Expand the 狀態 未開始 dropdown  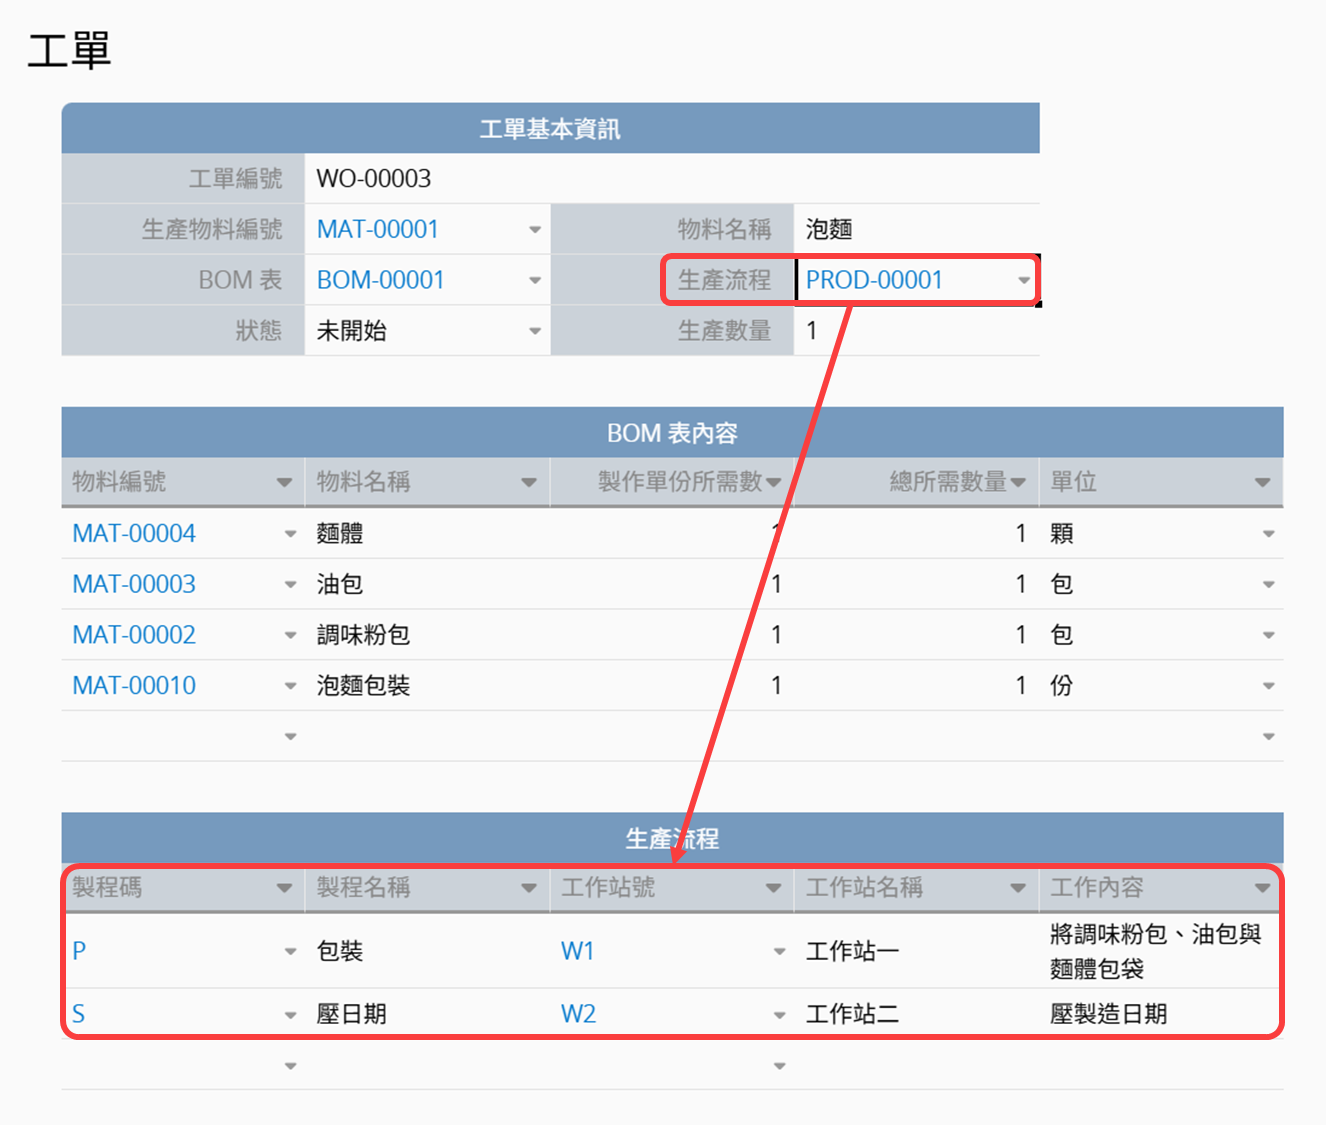point(535,331)
